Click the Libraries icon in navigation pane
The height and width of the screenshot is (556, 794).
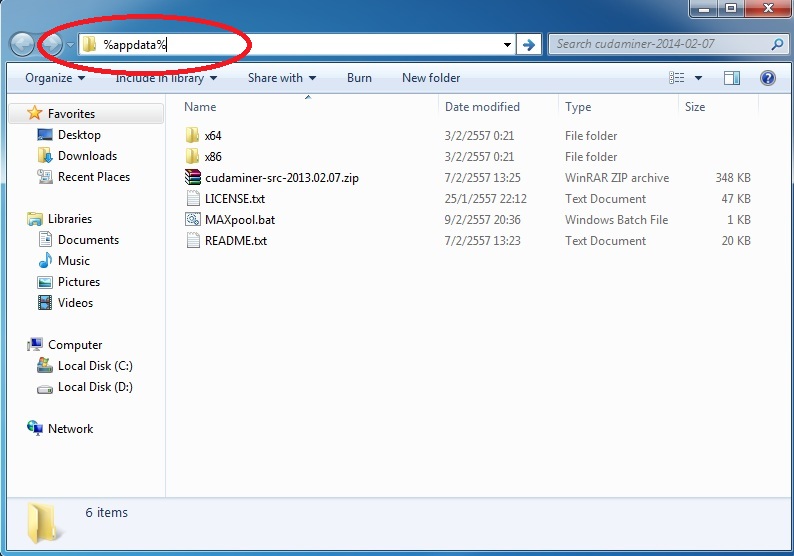tap(35, 219)
